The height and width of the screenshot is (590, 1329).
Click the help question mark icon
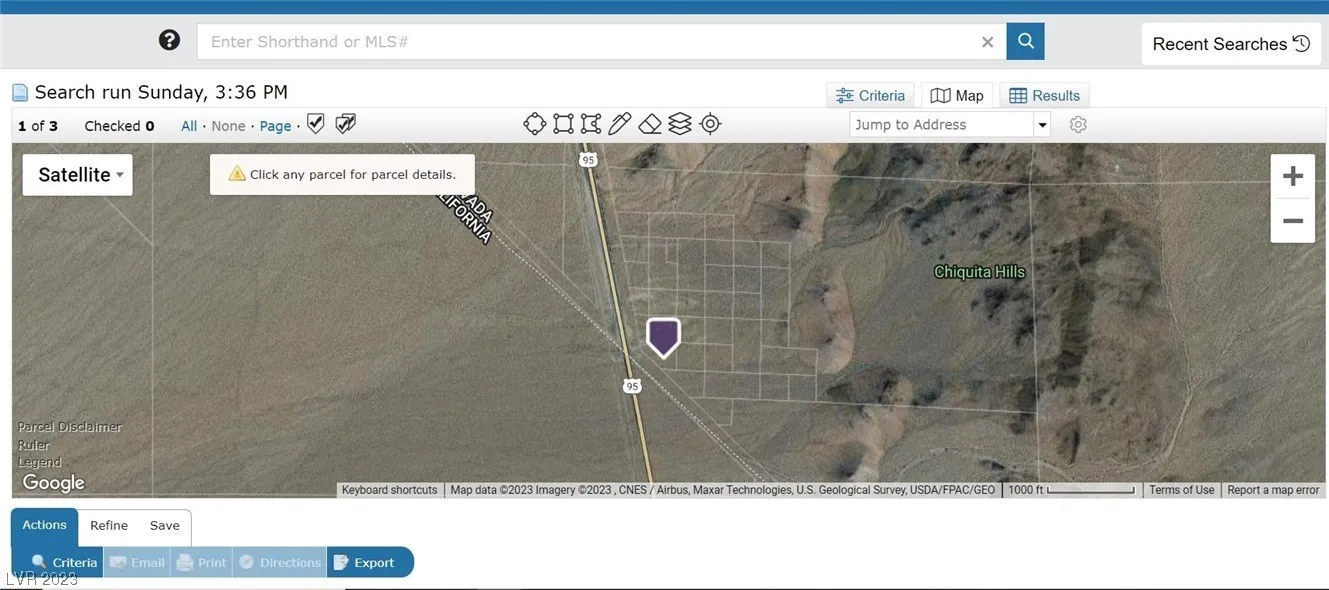(170, 40)
